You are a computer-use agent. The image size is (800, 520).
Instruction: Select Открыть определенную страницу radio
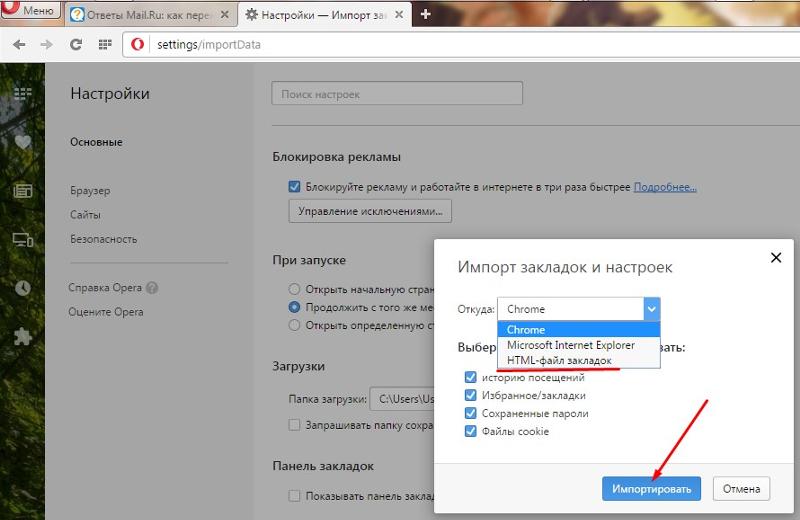click(x=294, y=325)
